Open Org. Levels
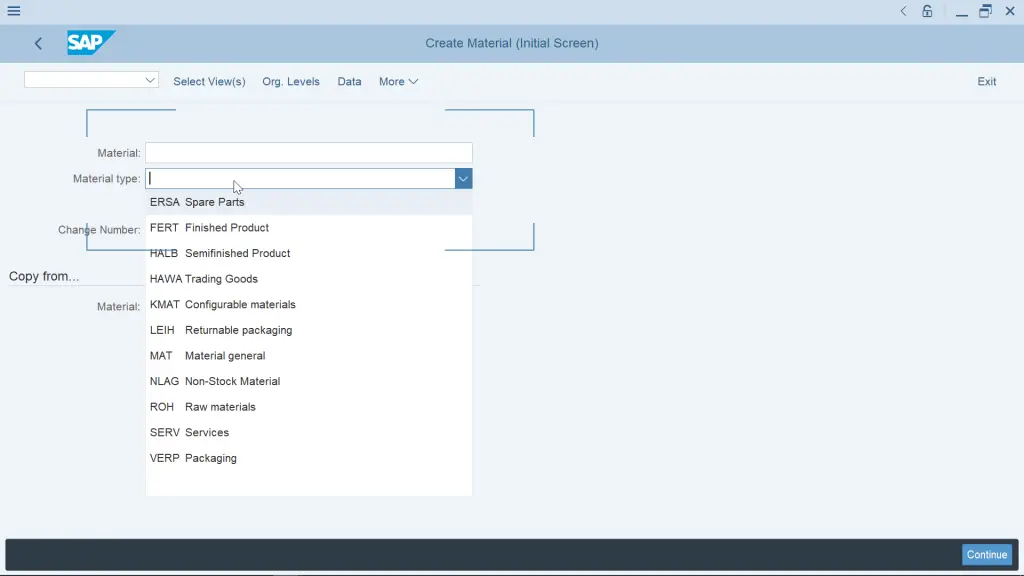The width and height of the screenshot is (1024, 576). (x=291, y=81)
